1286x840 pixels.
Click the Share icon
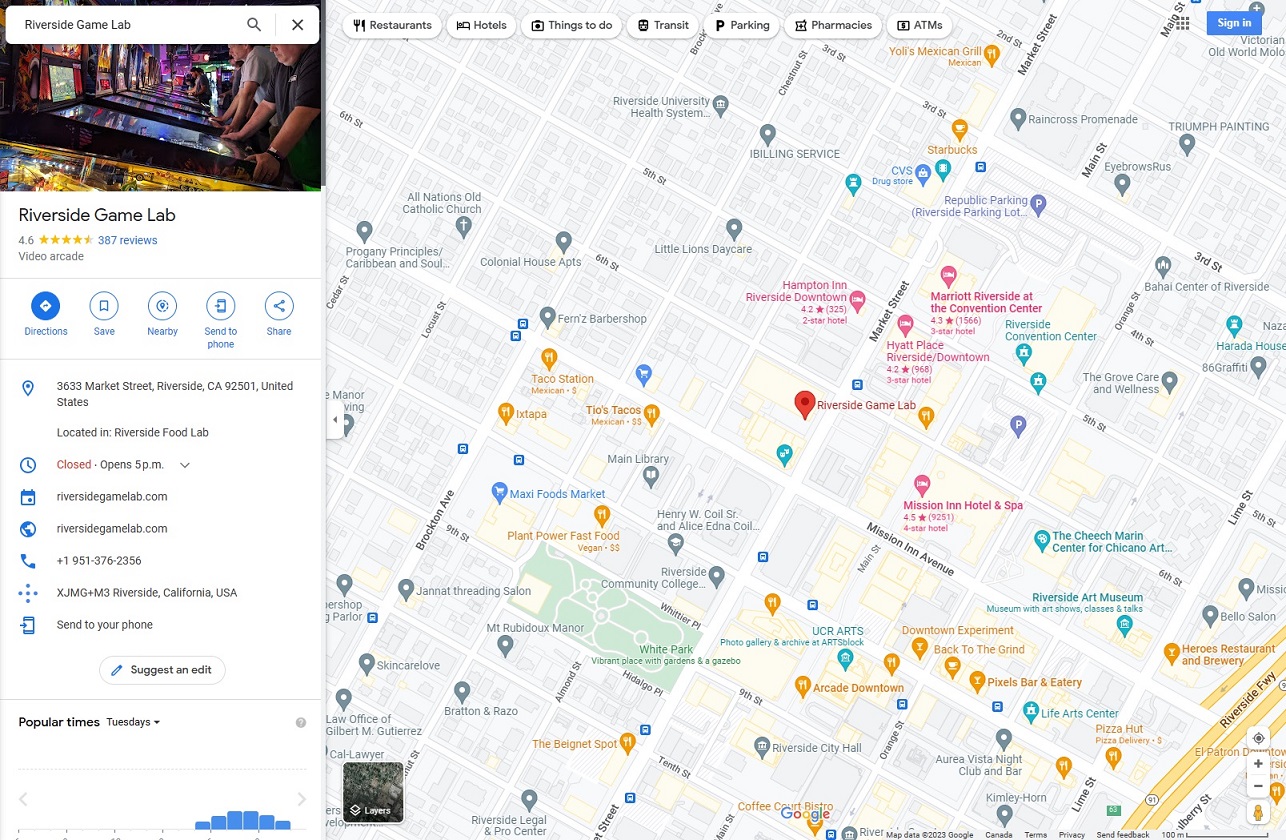[279, 306]
